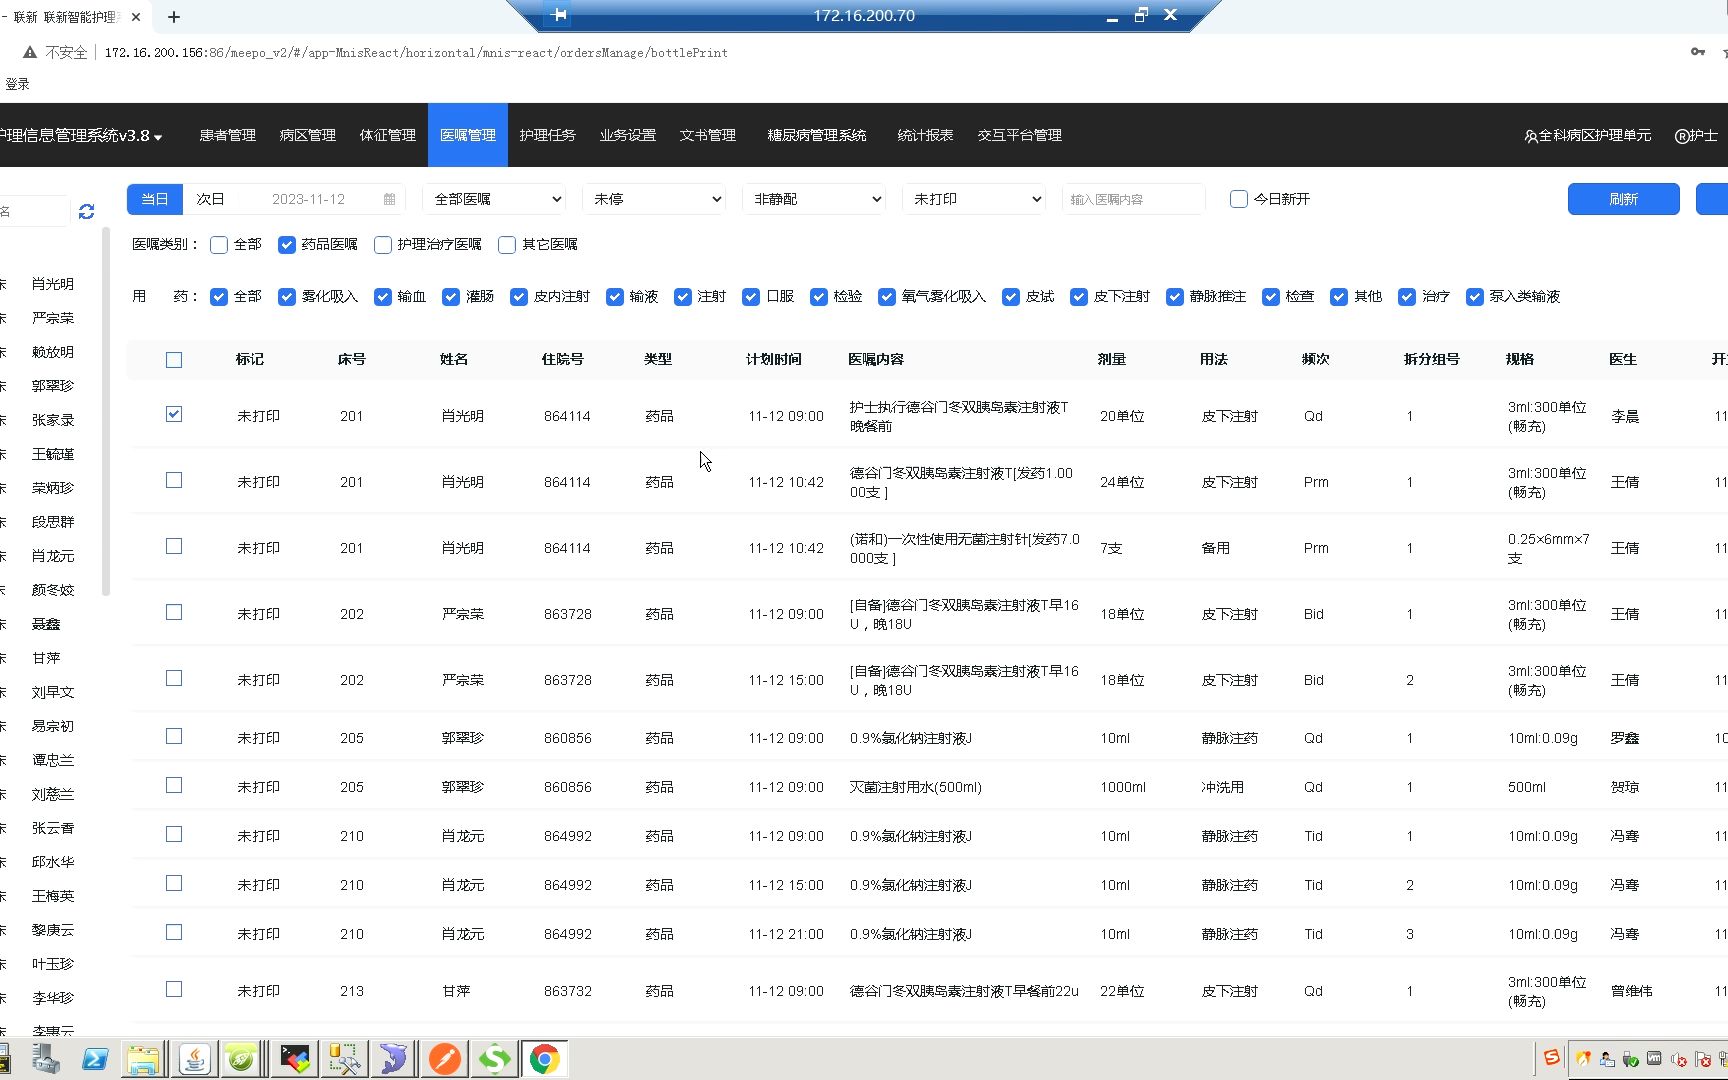Uncheck the row checkbox for 11-12 09:00 肖光明
The width and height of the screenshot is (1728, 1080).
tap(174, 414)
